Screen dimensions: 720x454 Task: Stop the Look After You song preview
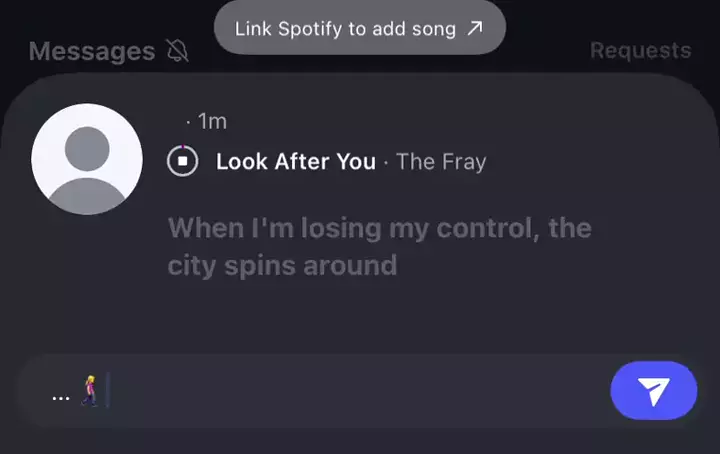pyautogui.click(x=183, y=161)
